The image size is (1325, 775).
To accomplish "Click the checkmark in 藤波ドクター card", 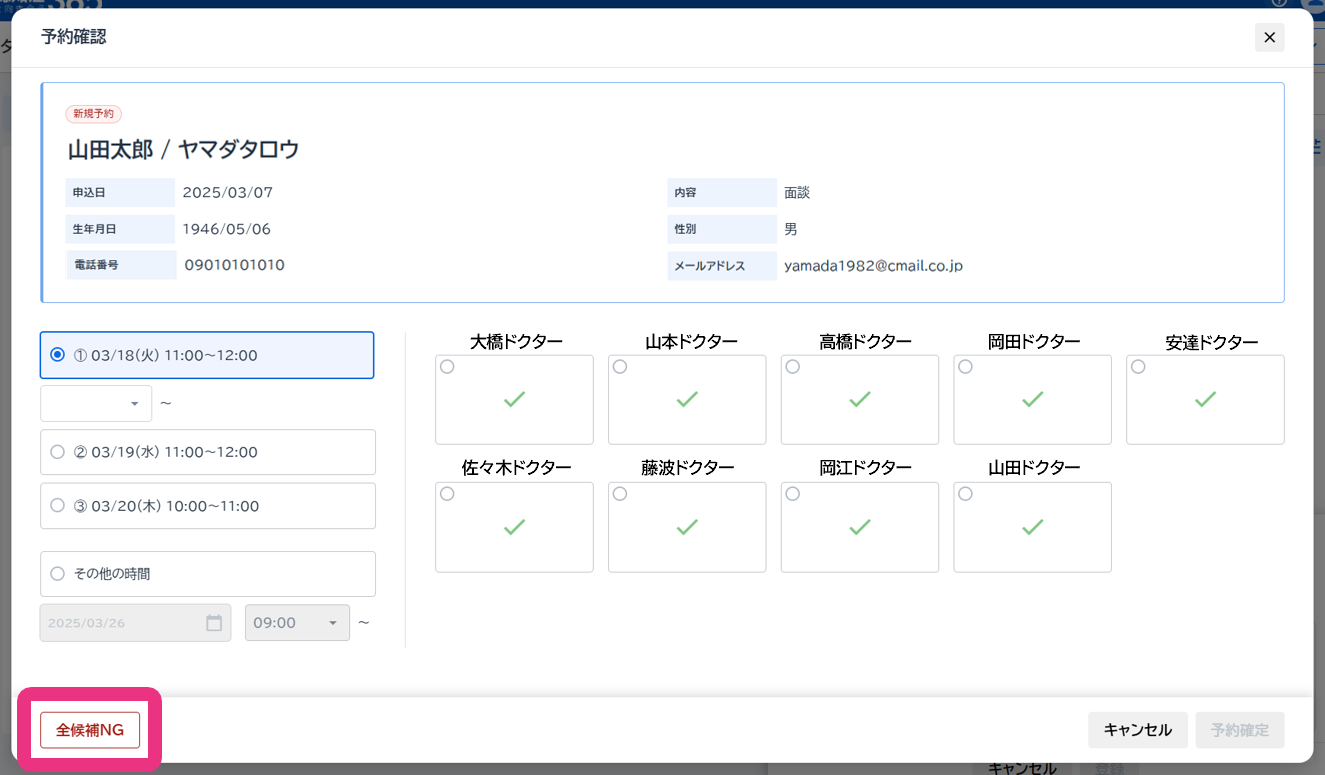I will [x=687, y=527].
